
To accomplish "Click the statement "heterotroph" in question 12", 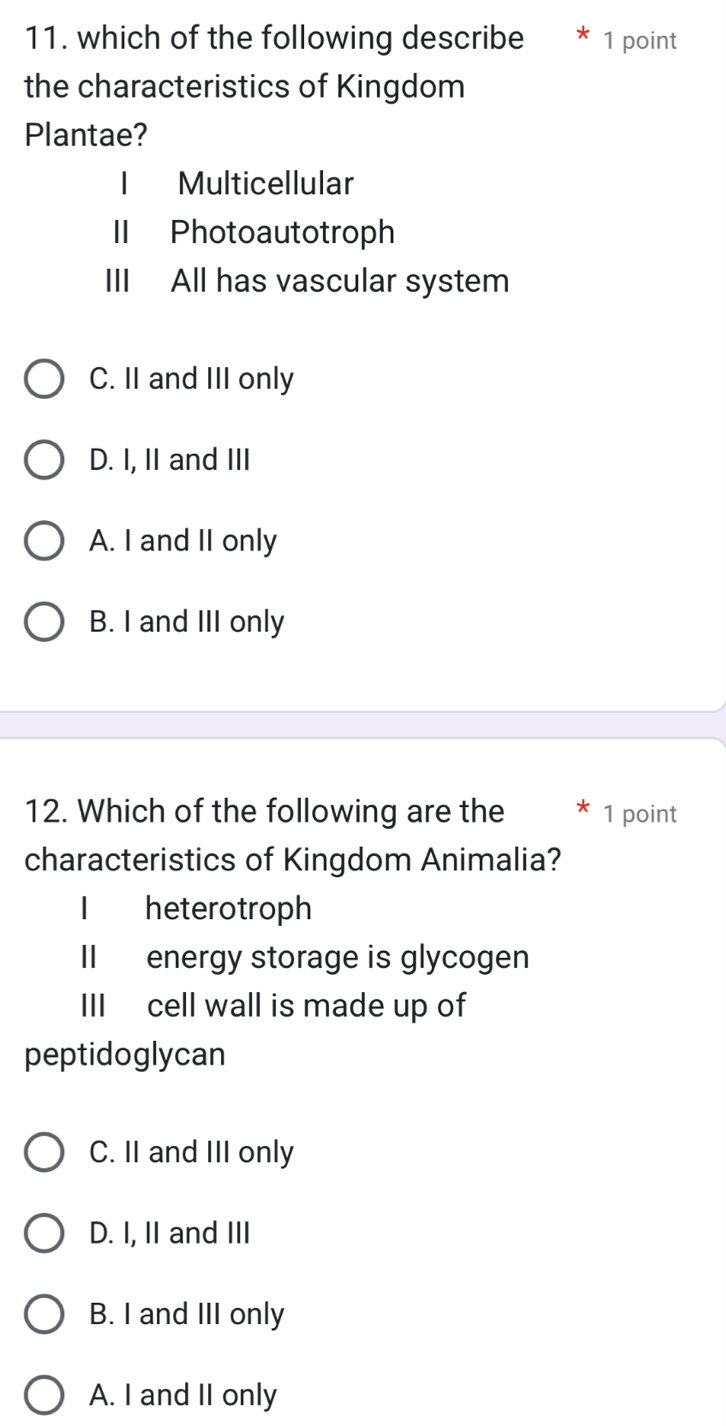I will pos(229,909).
